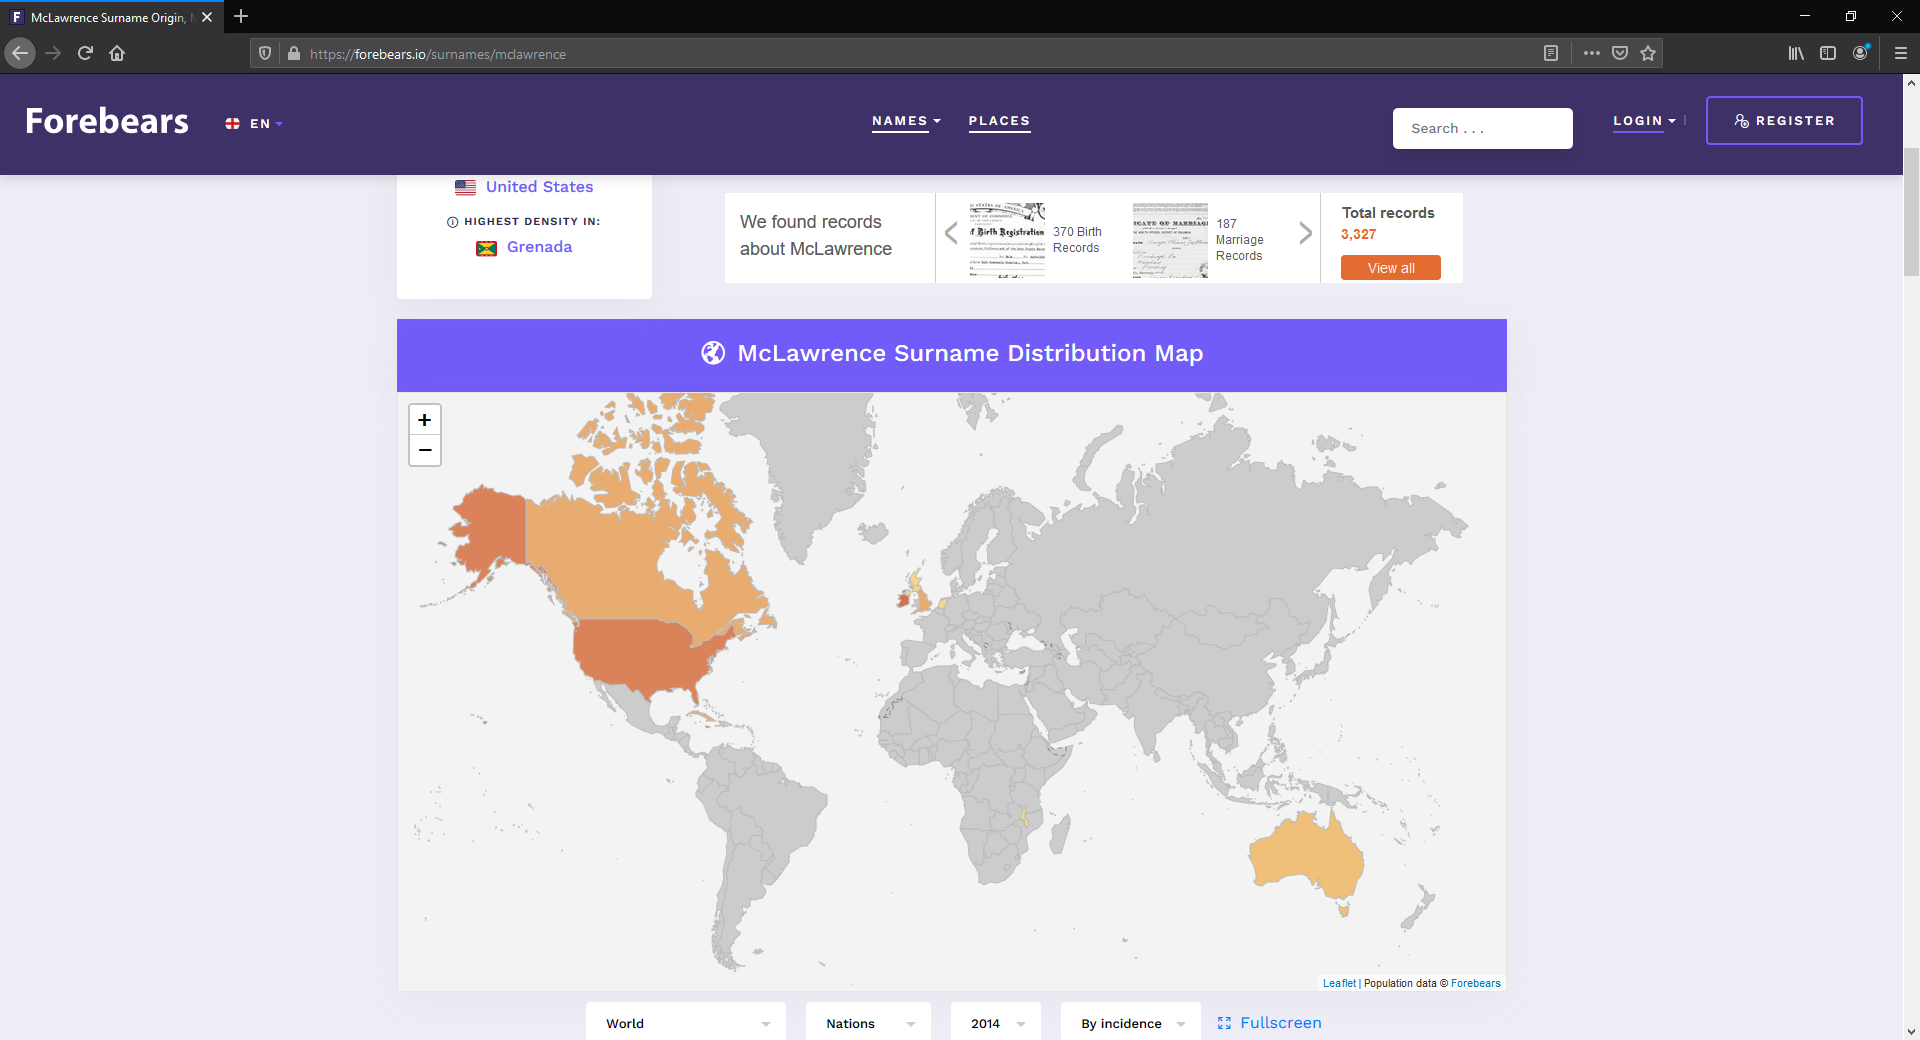
Task: Open the browser hamburger menu
Action: click(x=1901, y=53)
